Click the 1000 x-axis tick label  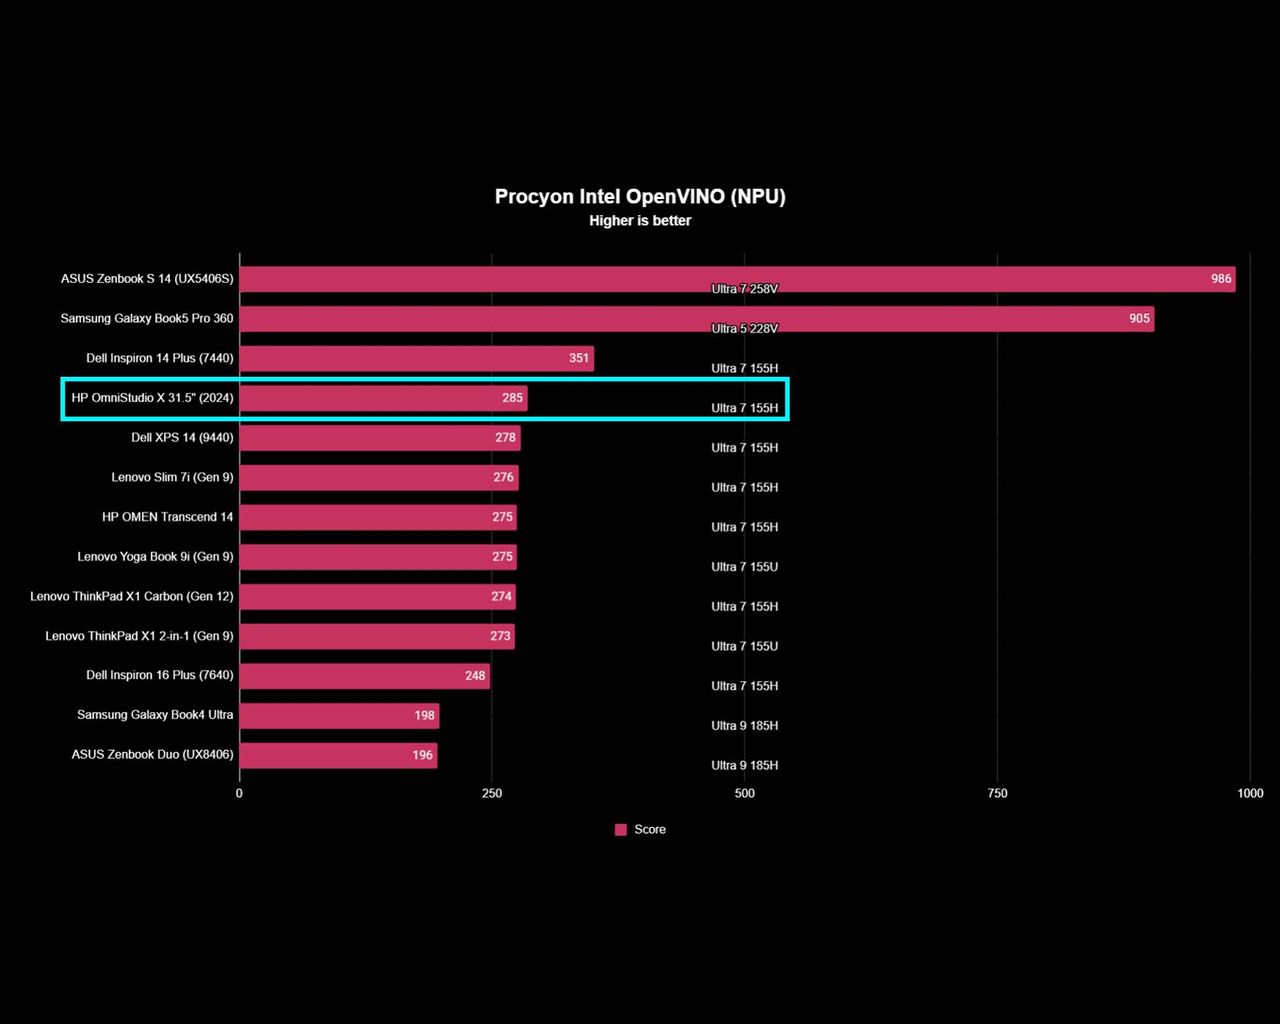(x=1250, y=793)
